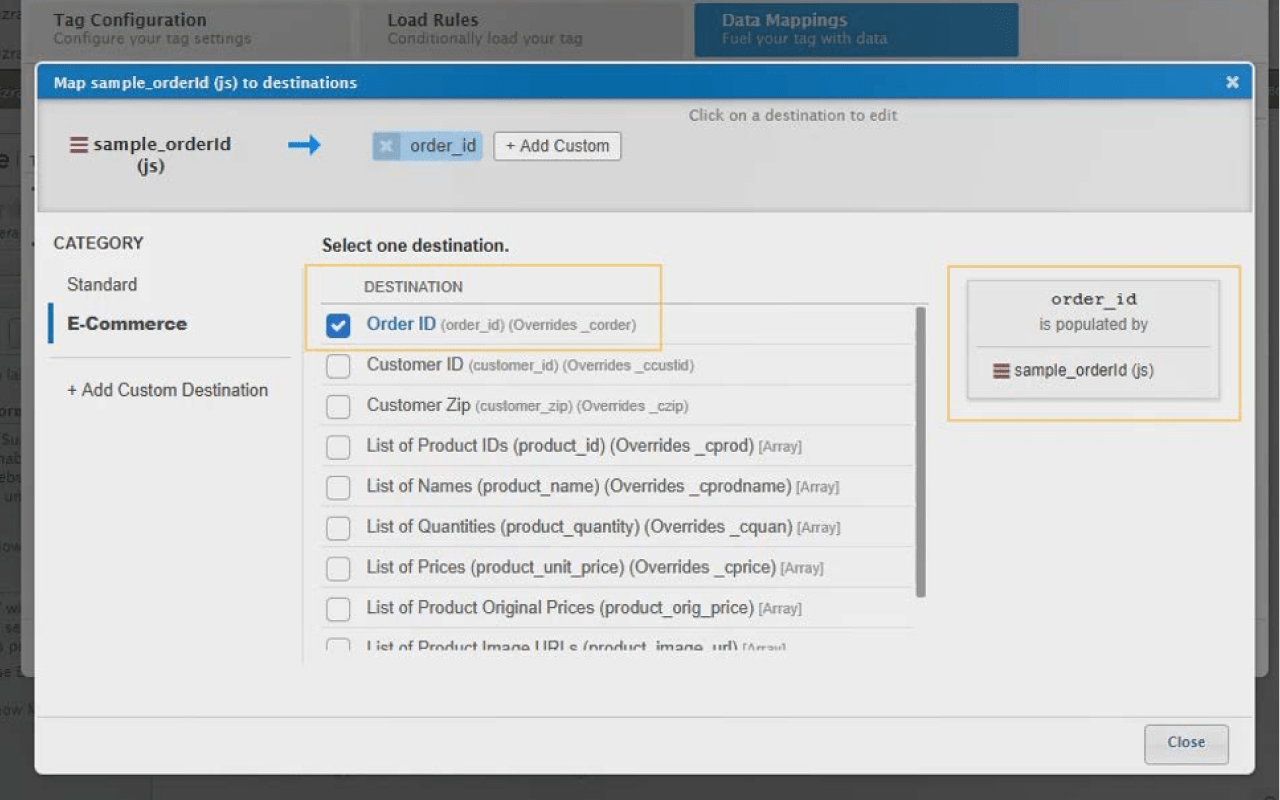Check List of Product Original Prices checkbox
Screen dimensions: 1280x800
point(338,609)
